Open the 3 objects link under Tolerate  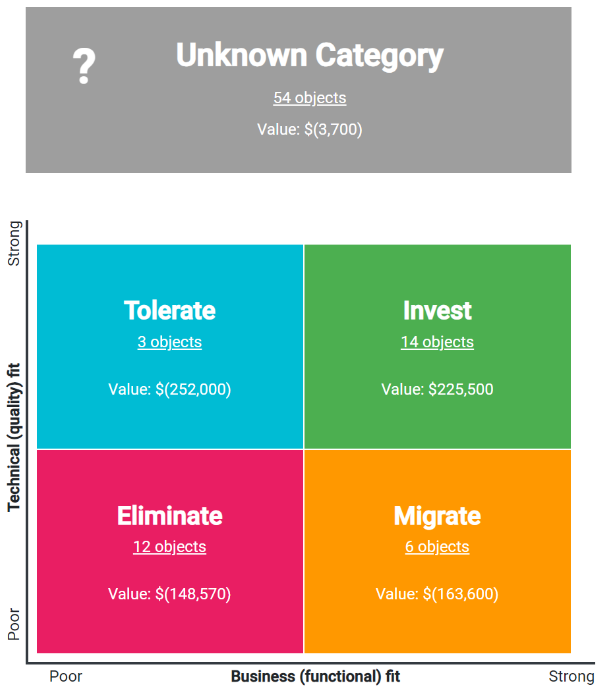coord(170,342)
